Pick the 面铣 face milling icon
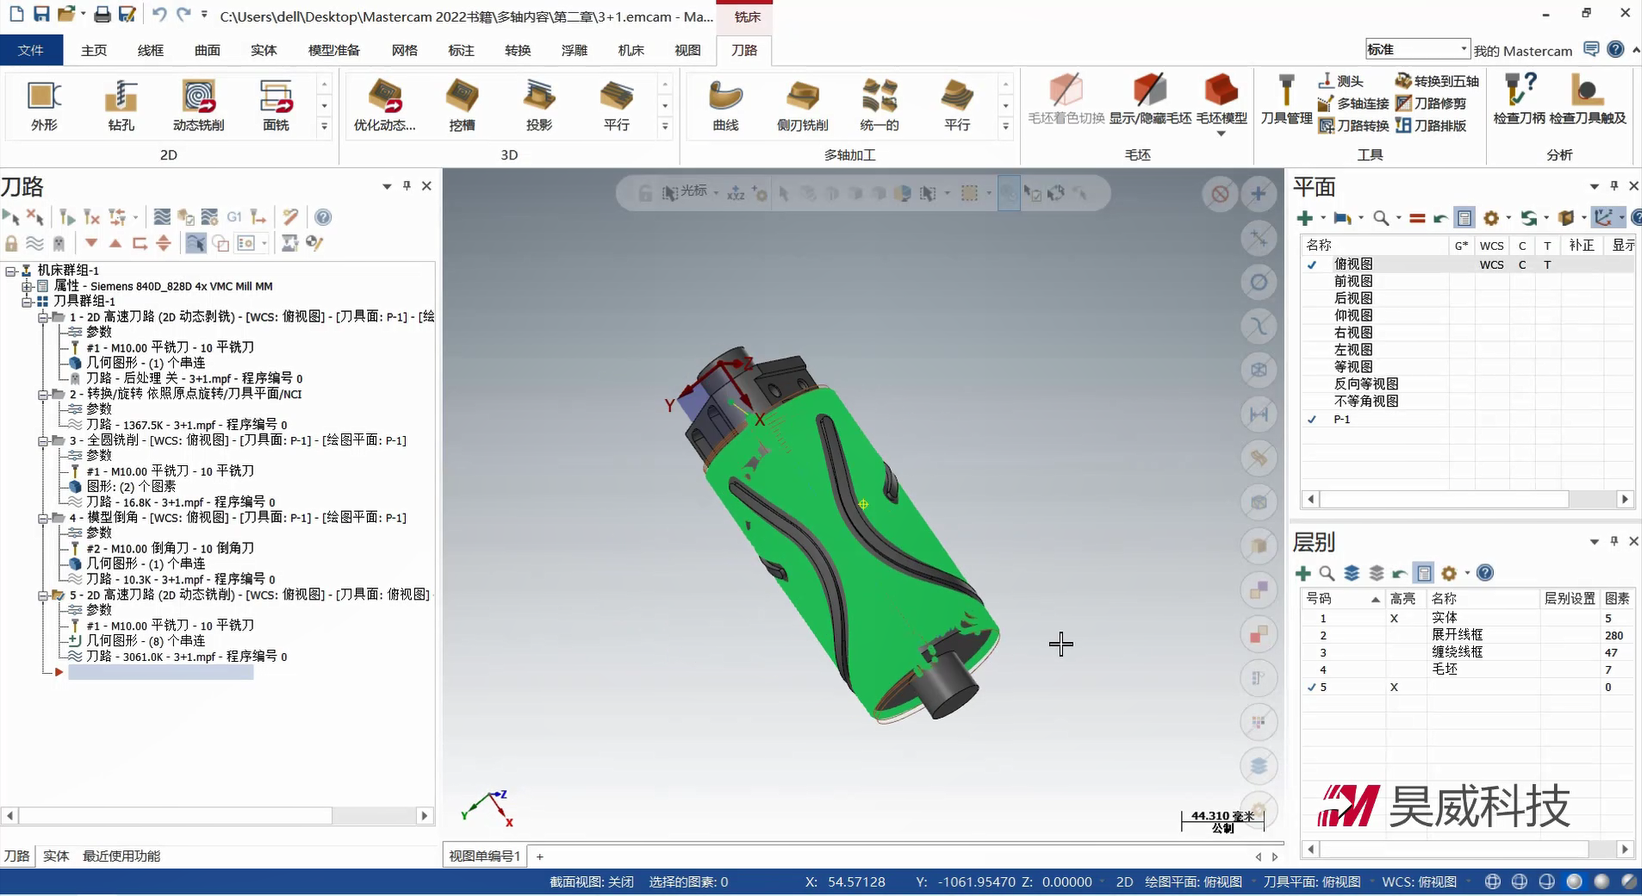 (275, 105)
